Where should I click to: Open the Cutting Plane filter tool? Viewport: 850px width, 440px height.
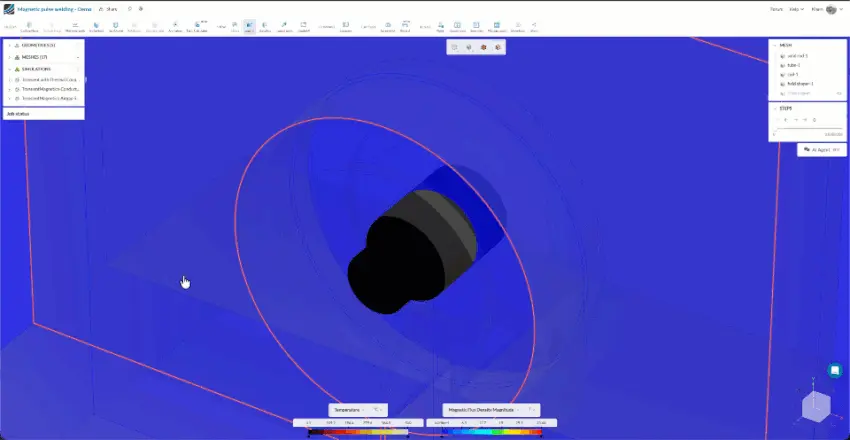tap(29, 27)
